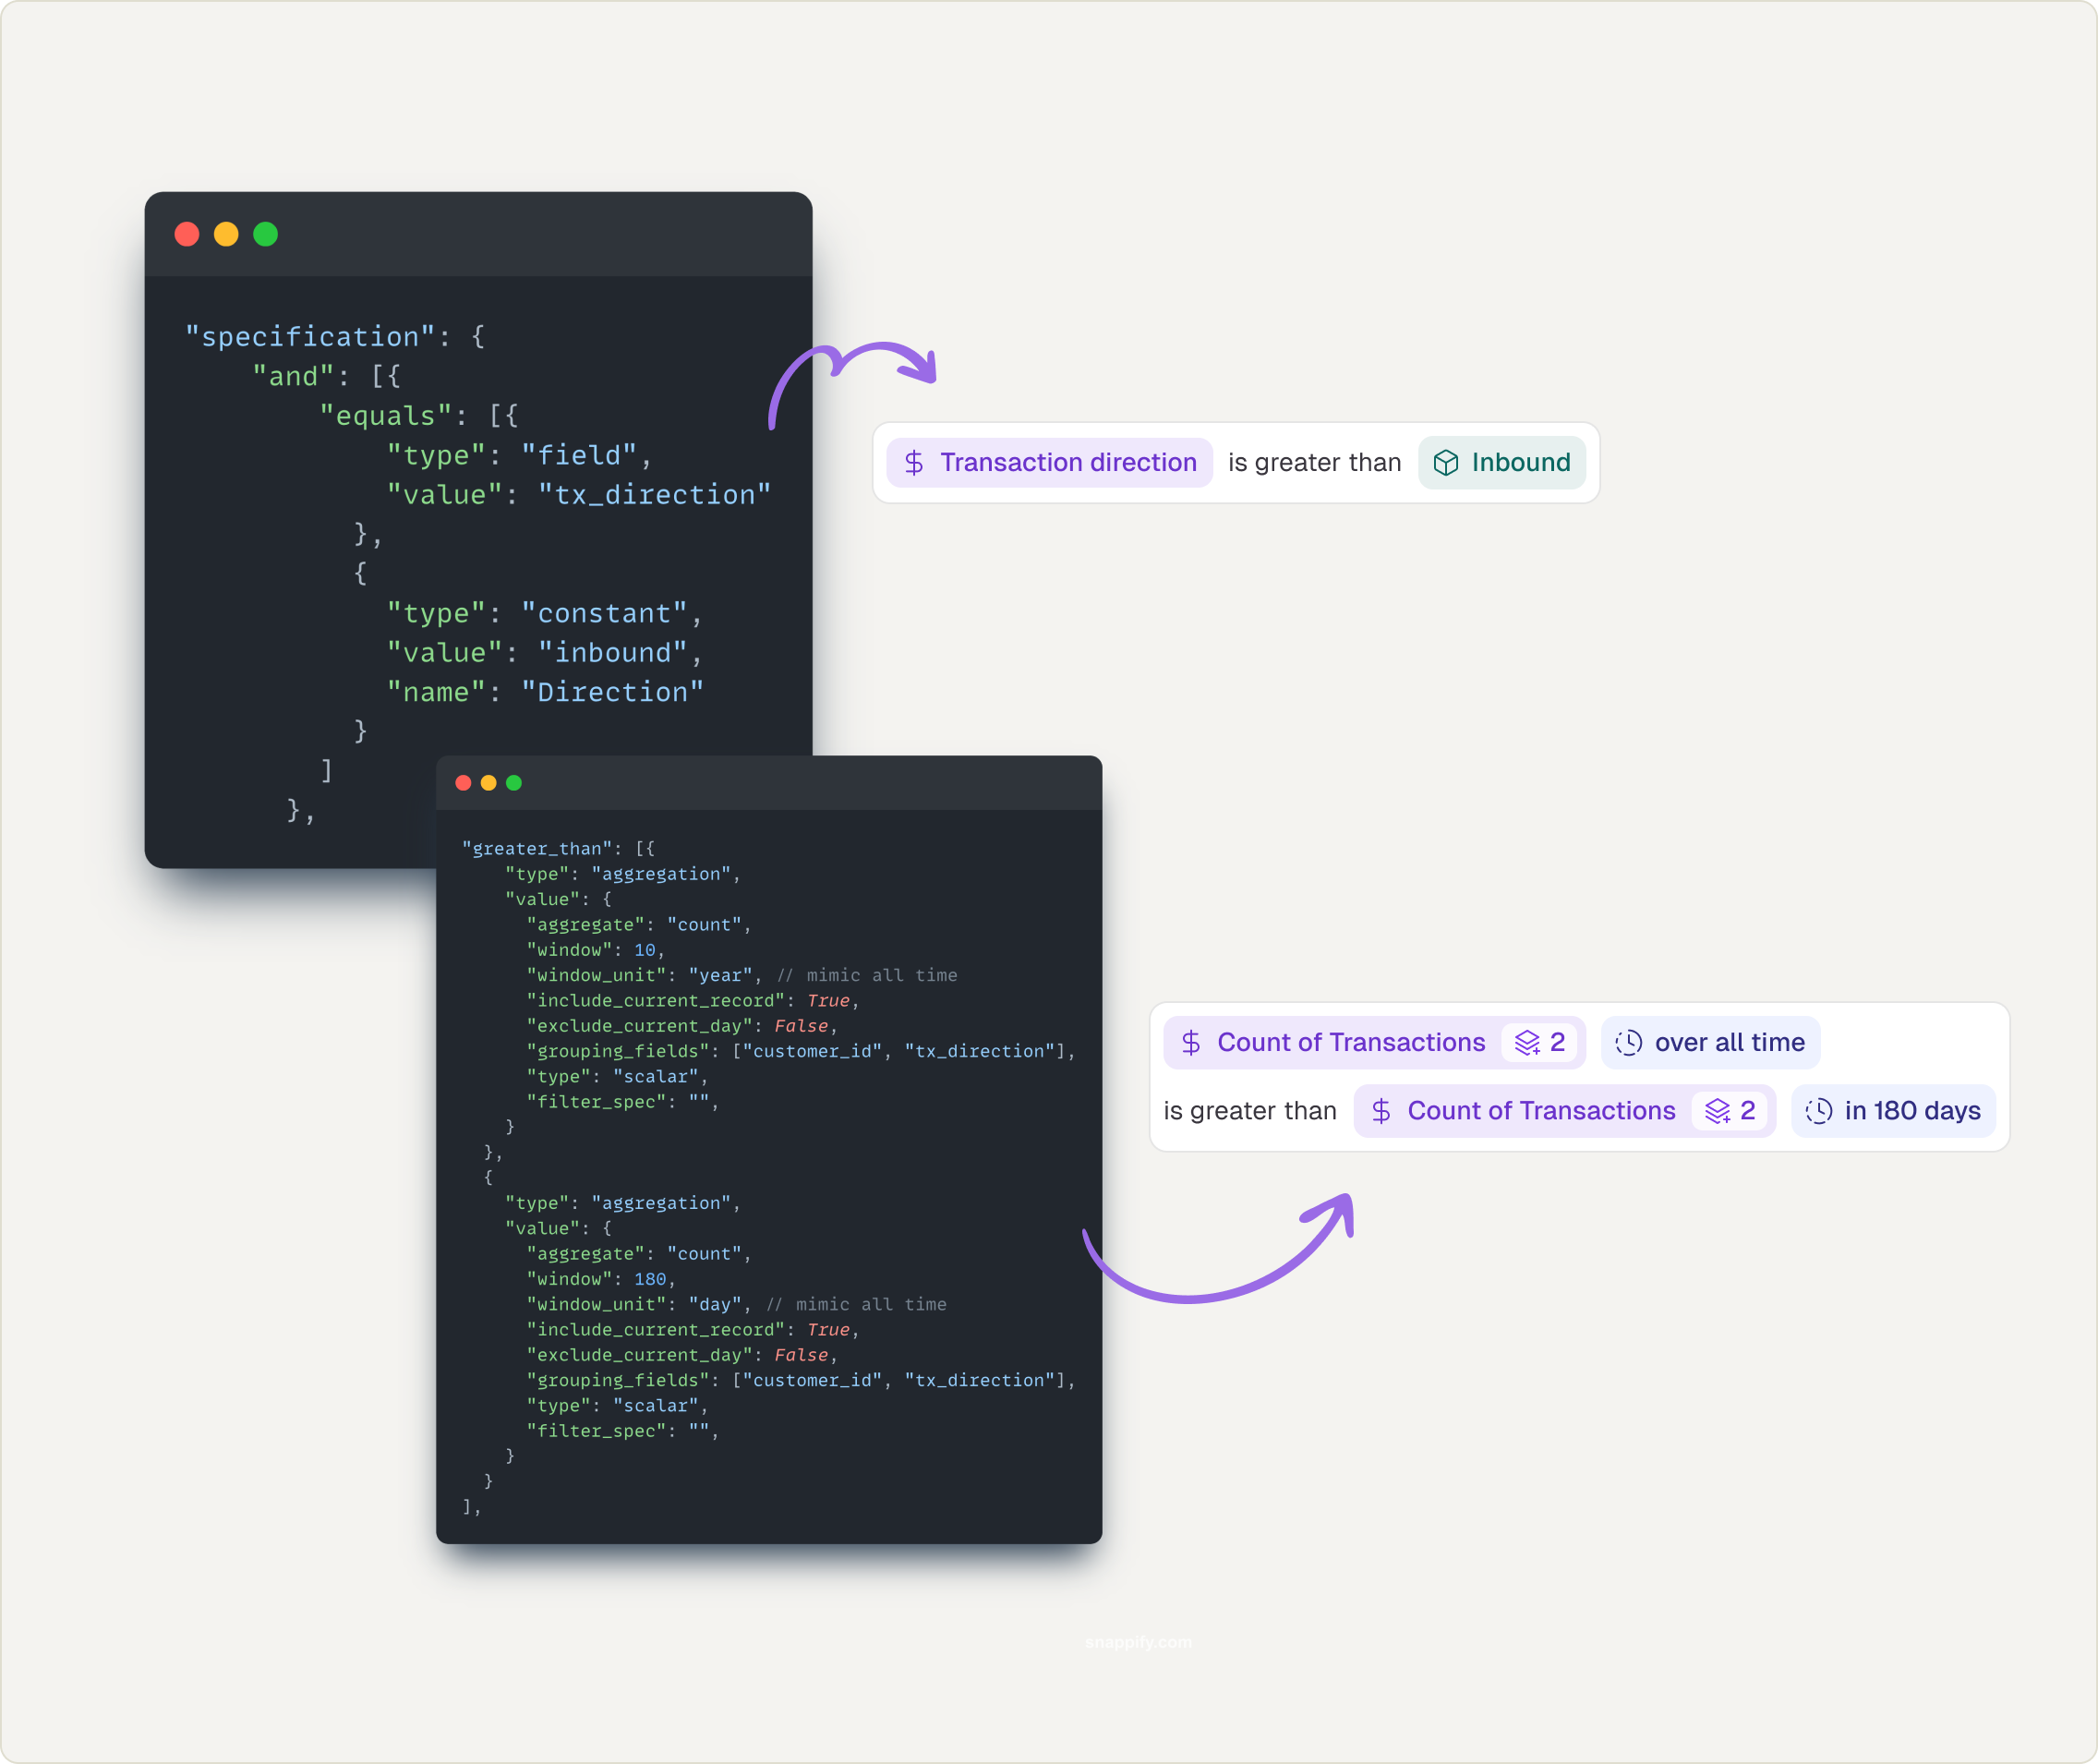Click the red close dot of the greater_than code window
Viewport: 2098px width, 1764px height.
point(463,783)
